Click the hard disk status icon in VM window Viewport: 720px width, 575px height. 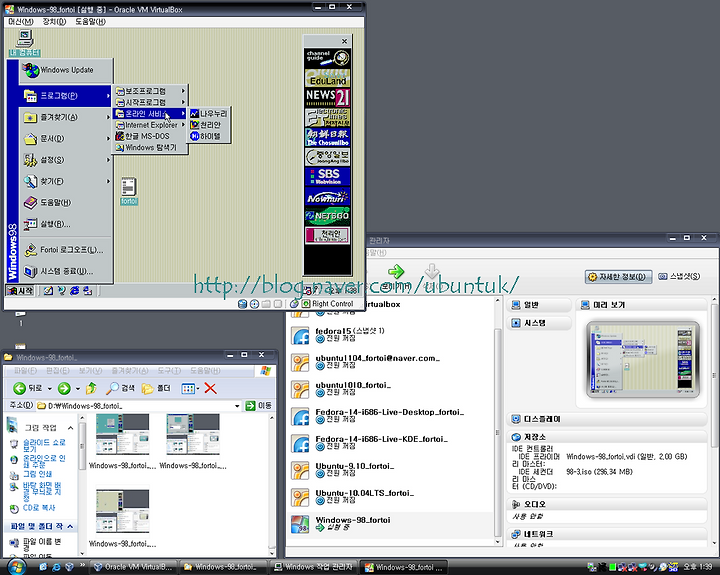(242, 304)
